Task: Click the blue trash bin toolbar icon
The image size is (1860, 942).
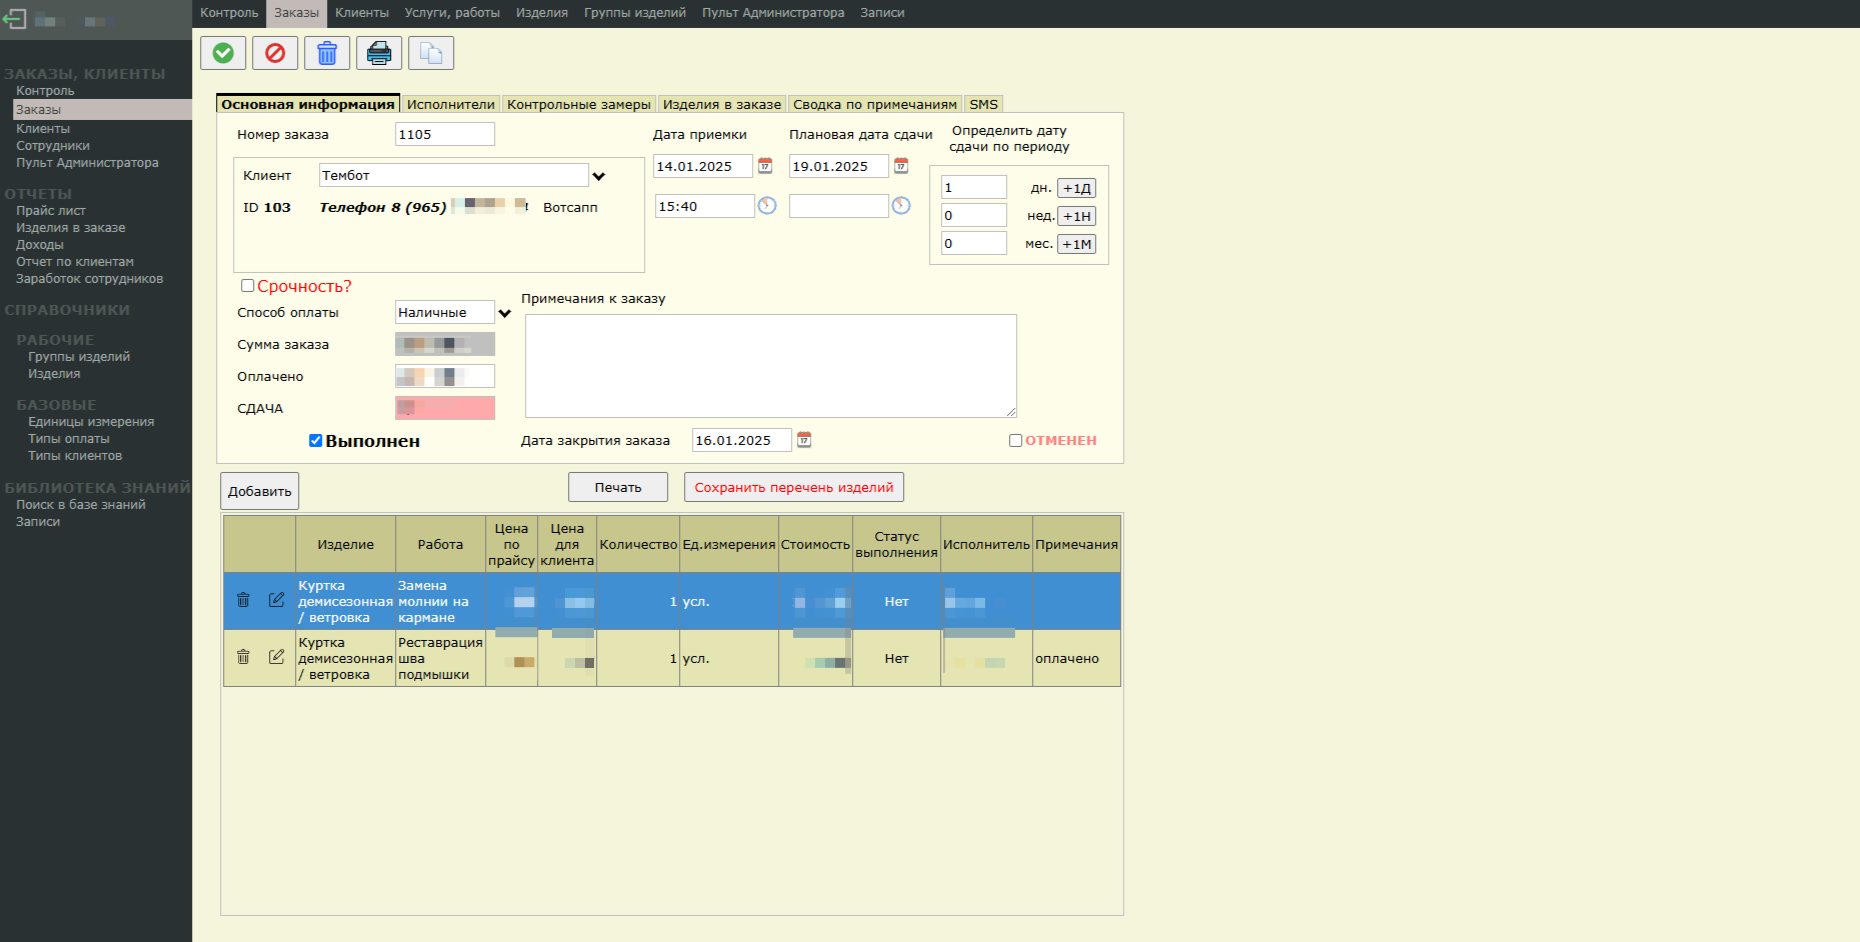Action: pos(327,53)
